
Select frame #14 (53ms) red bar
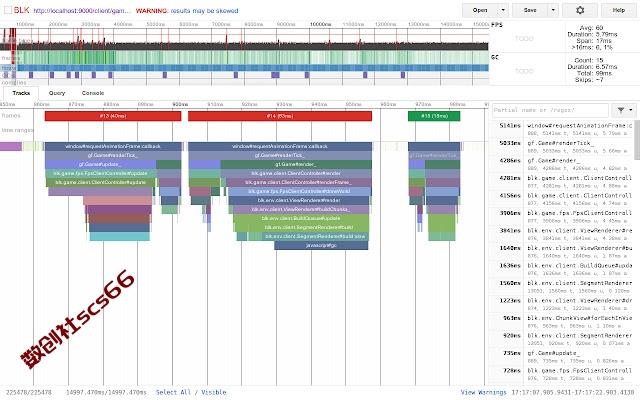click(x=280, y=116)
